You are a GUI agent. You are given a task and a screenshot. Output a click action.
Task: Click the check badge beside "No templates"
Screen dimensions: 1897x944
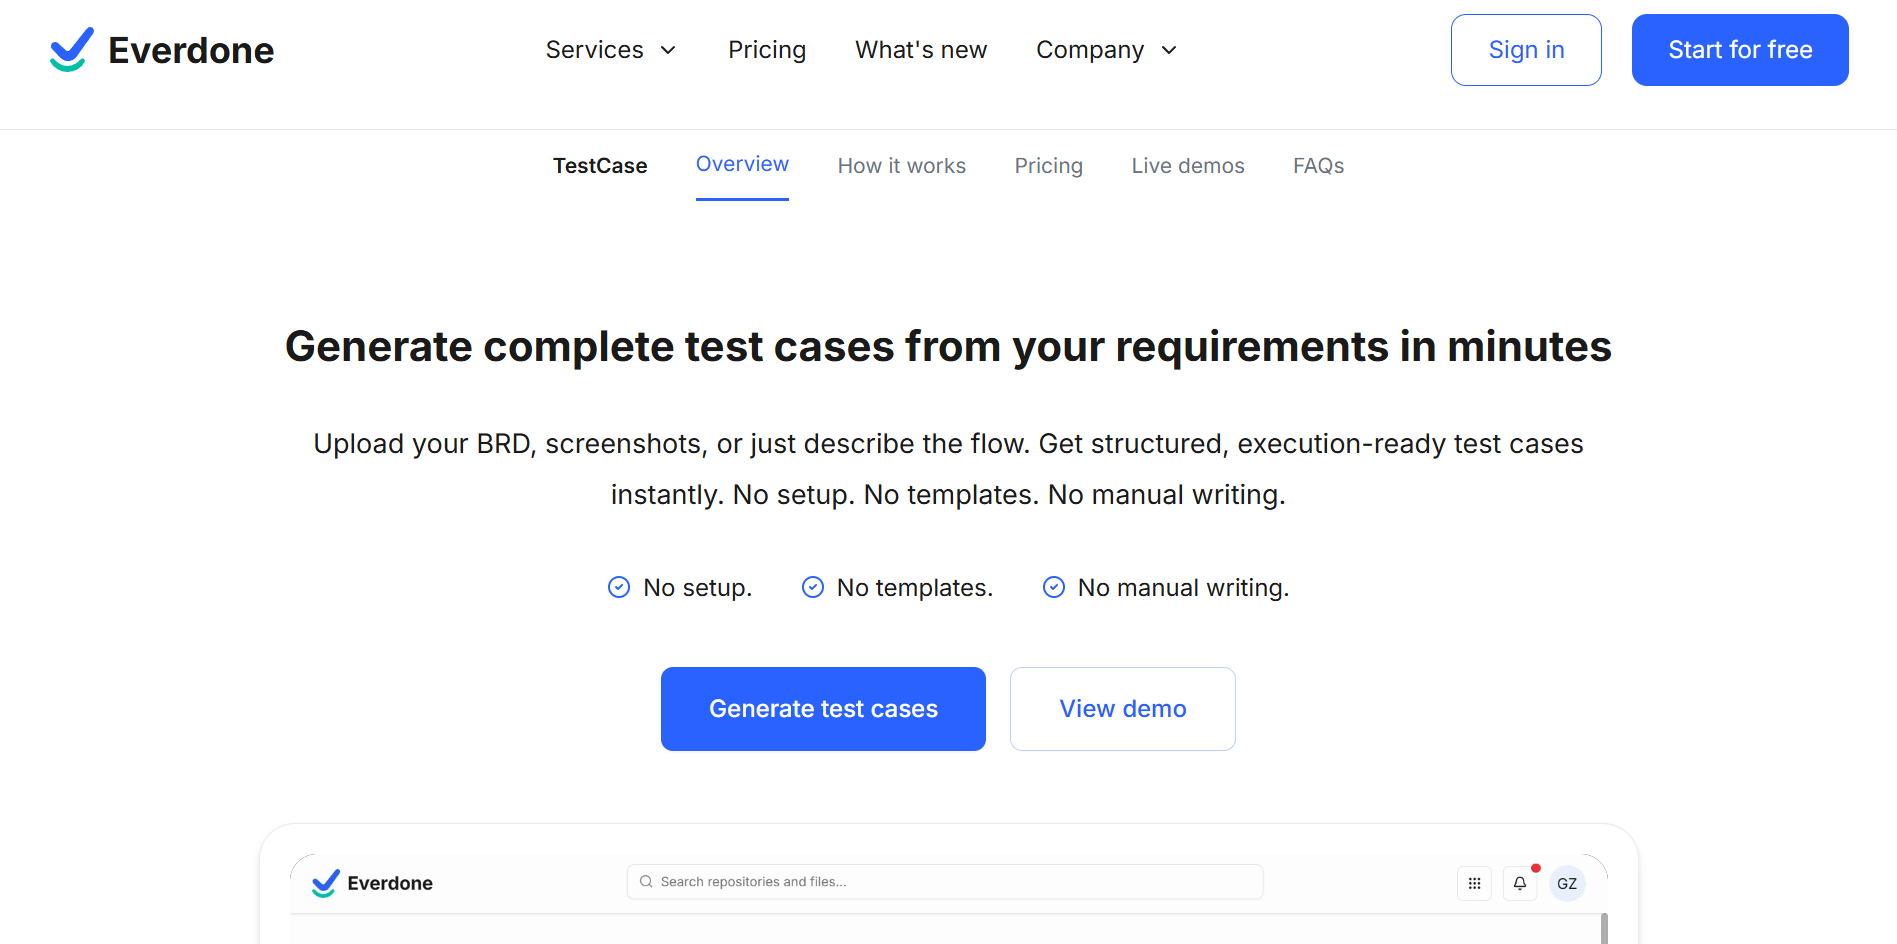pos(812,587)
